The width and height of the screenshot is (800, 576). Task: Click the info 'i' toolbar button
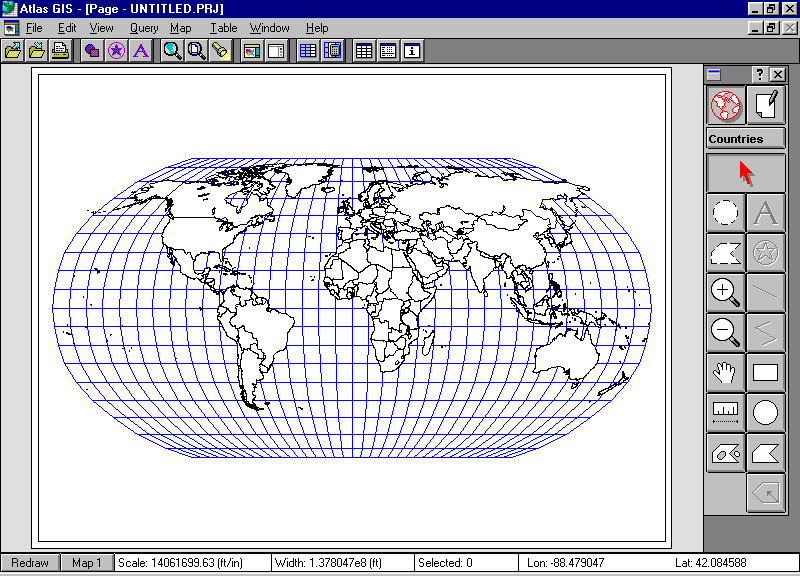[x=412, y=50]
